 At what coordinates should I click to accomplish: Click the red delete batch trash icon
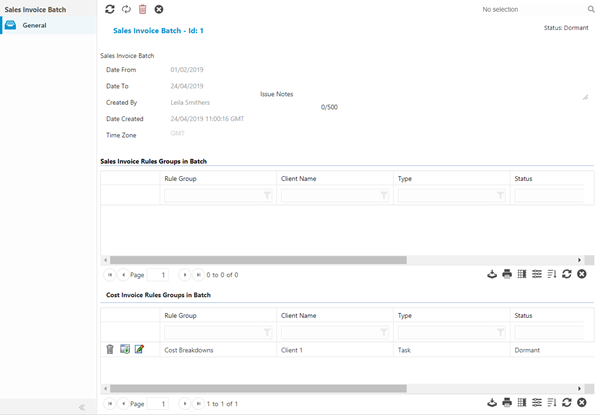(142, 9)
